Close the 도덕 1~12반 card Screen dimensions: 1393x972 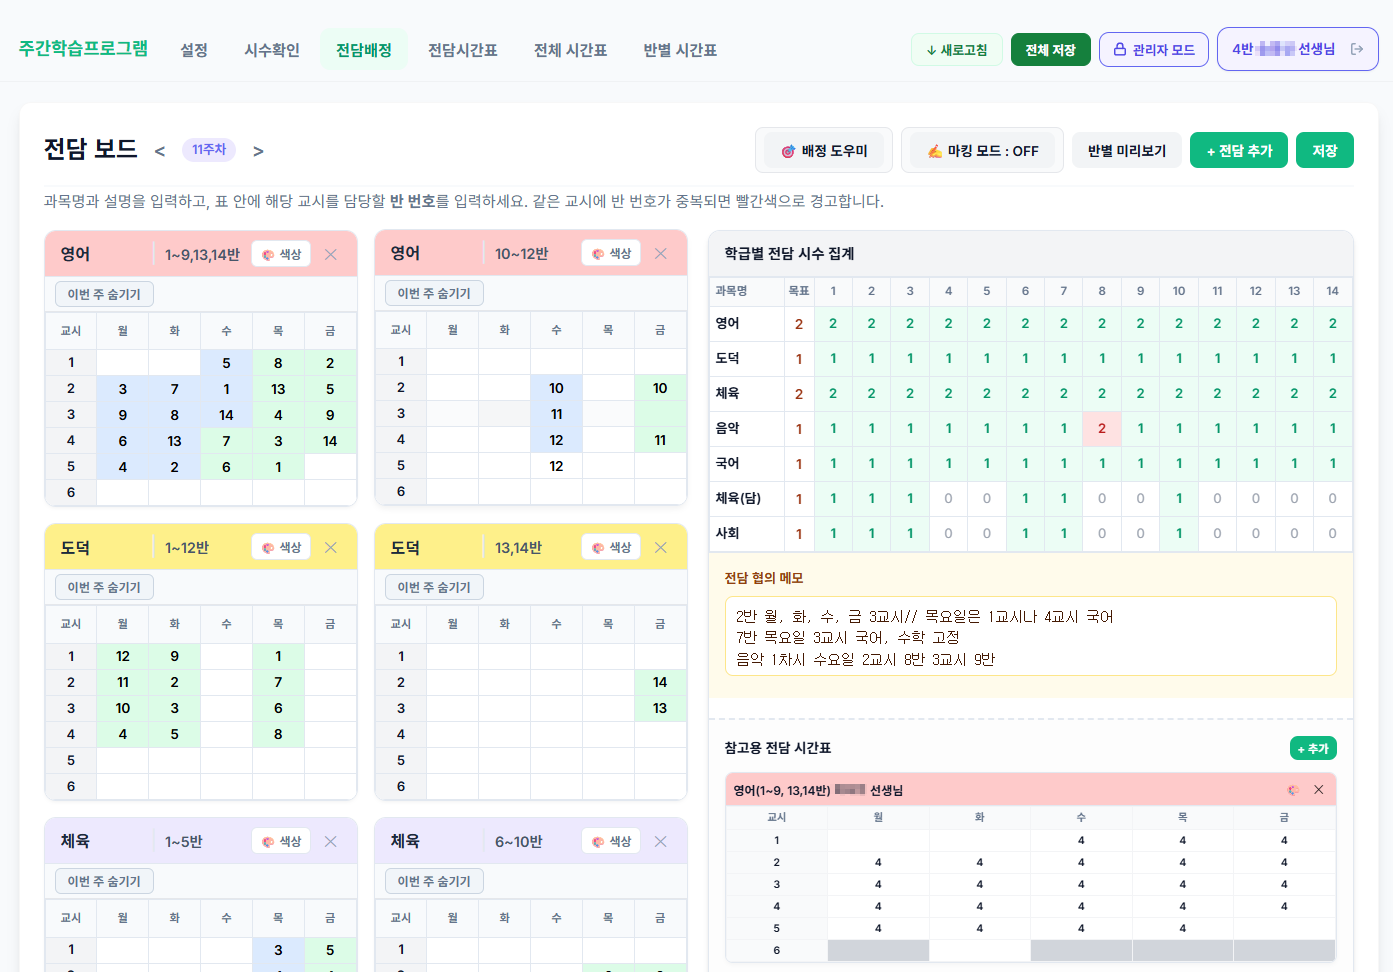[x=331, y=547]
